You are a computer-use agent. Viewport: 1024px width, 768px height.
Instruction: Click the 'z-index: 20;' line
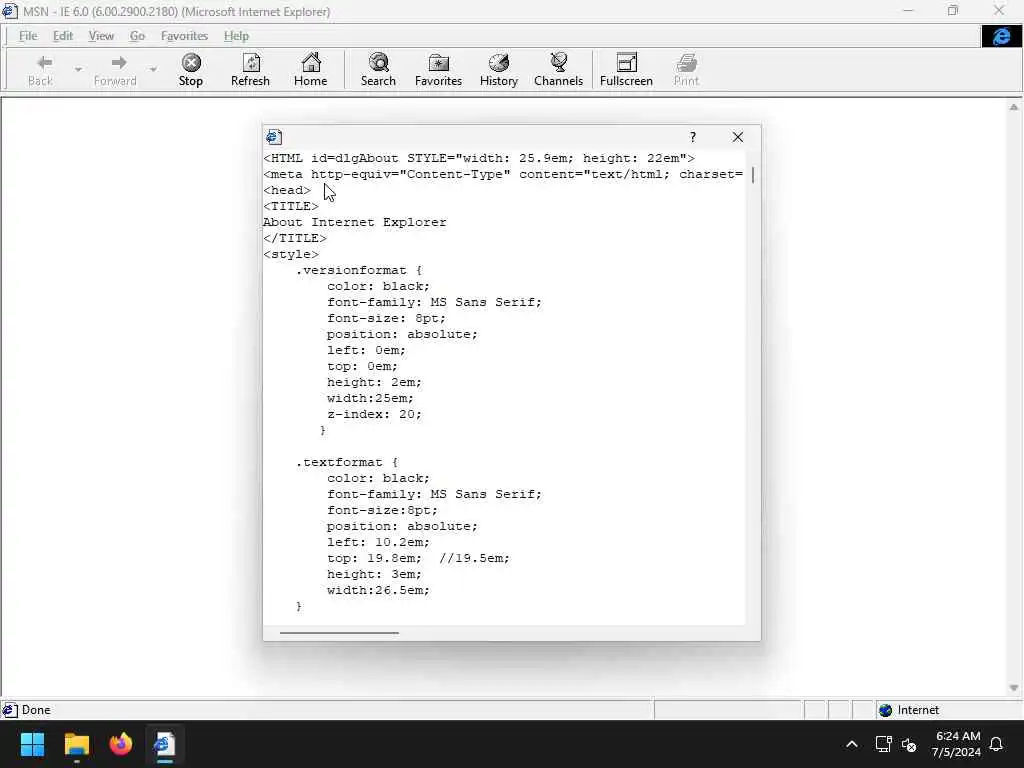point(374,414)
